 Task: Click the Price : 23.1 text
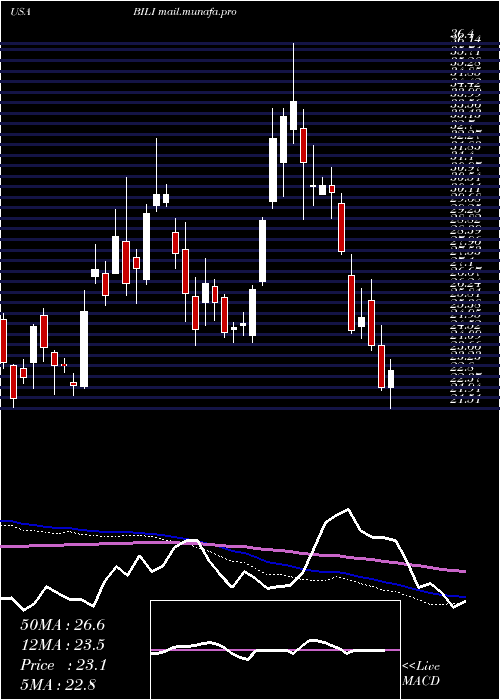click(62, 665)
